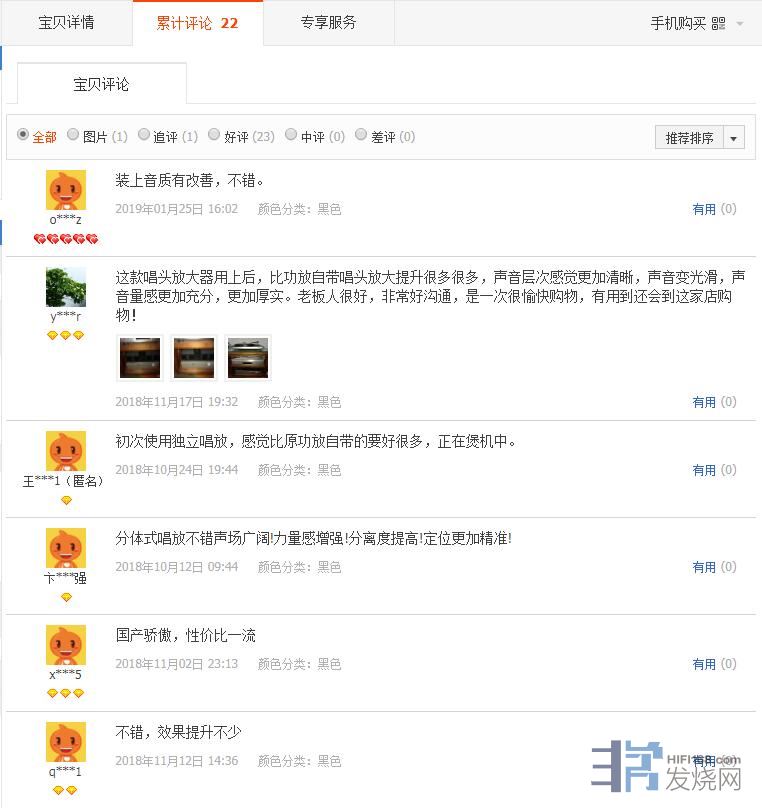Viewport: 762px width, 808px height.
Task: Expand the 手机购买 dropdown arrow
Action: point(740,24)
